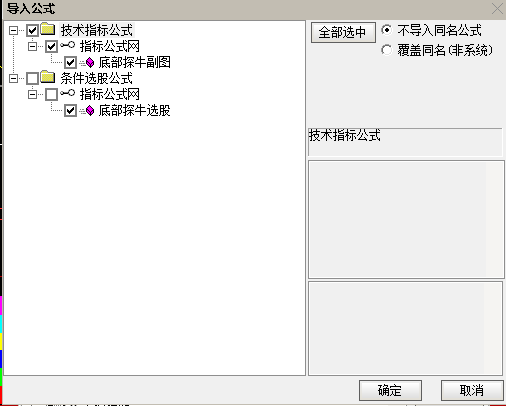
Task: Click the 技术指标公式 folder icon
Action: click(x=48, y=30)
